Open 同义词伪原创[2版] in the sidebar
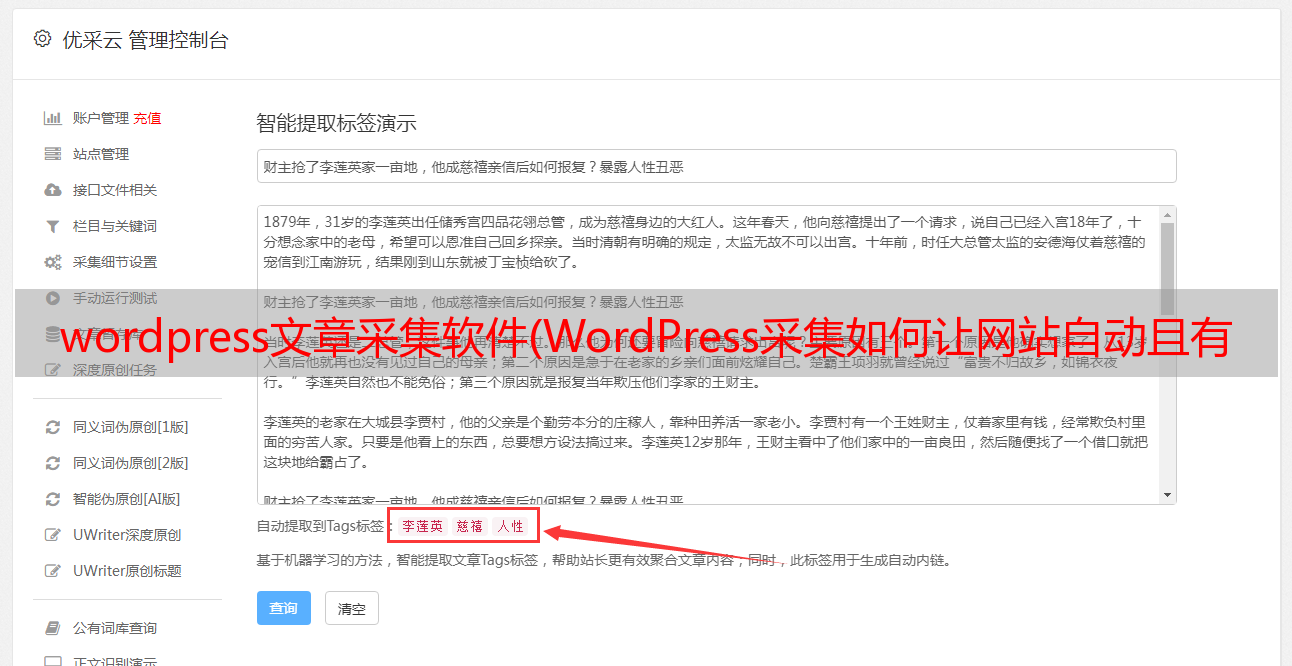Image resolution: width=1292 pixels, height=666 pixels. (x=130, y=463)
